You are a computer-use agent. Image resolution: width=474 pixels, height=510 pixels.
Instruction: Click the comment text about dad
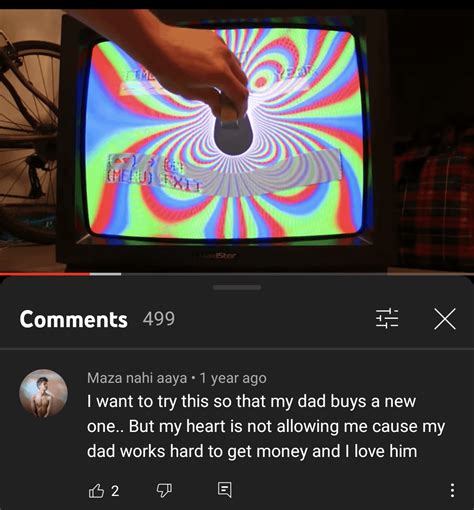(266, 426)
